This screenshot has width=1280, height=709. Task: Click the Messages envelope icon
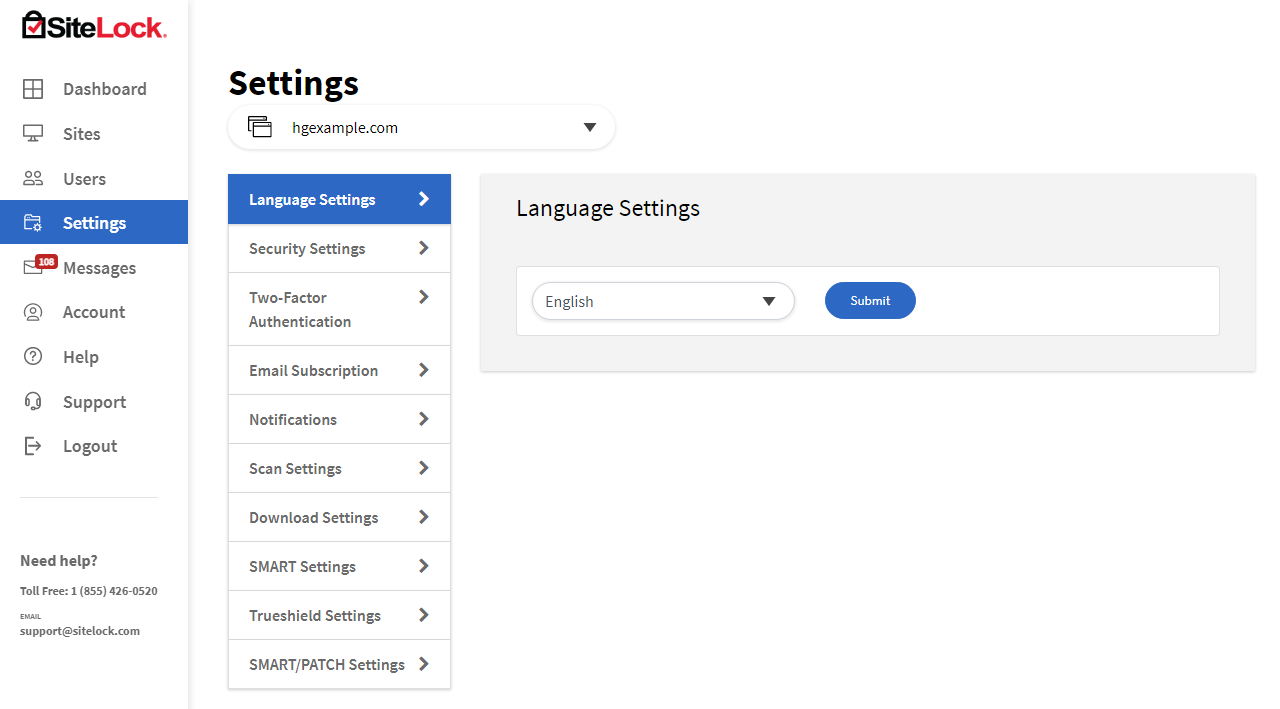pyautogui.click(x=33, y=268)
